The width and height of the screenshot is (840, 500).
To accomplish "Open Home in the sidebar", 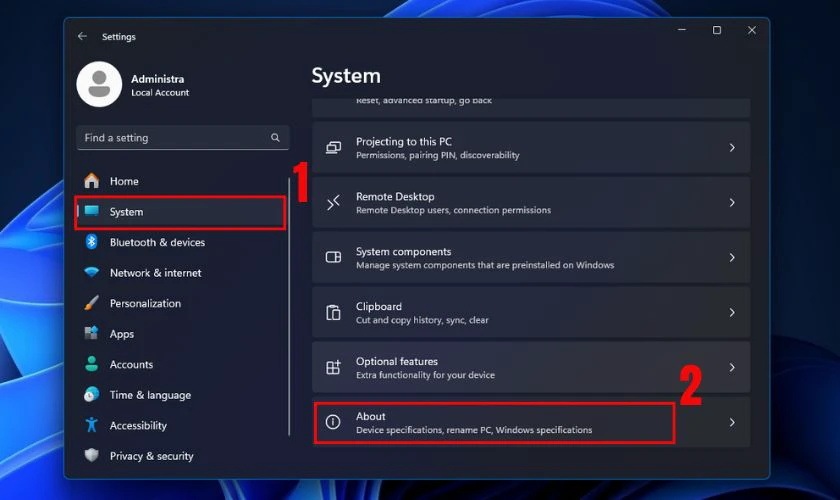I will [x=181, y=181].
